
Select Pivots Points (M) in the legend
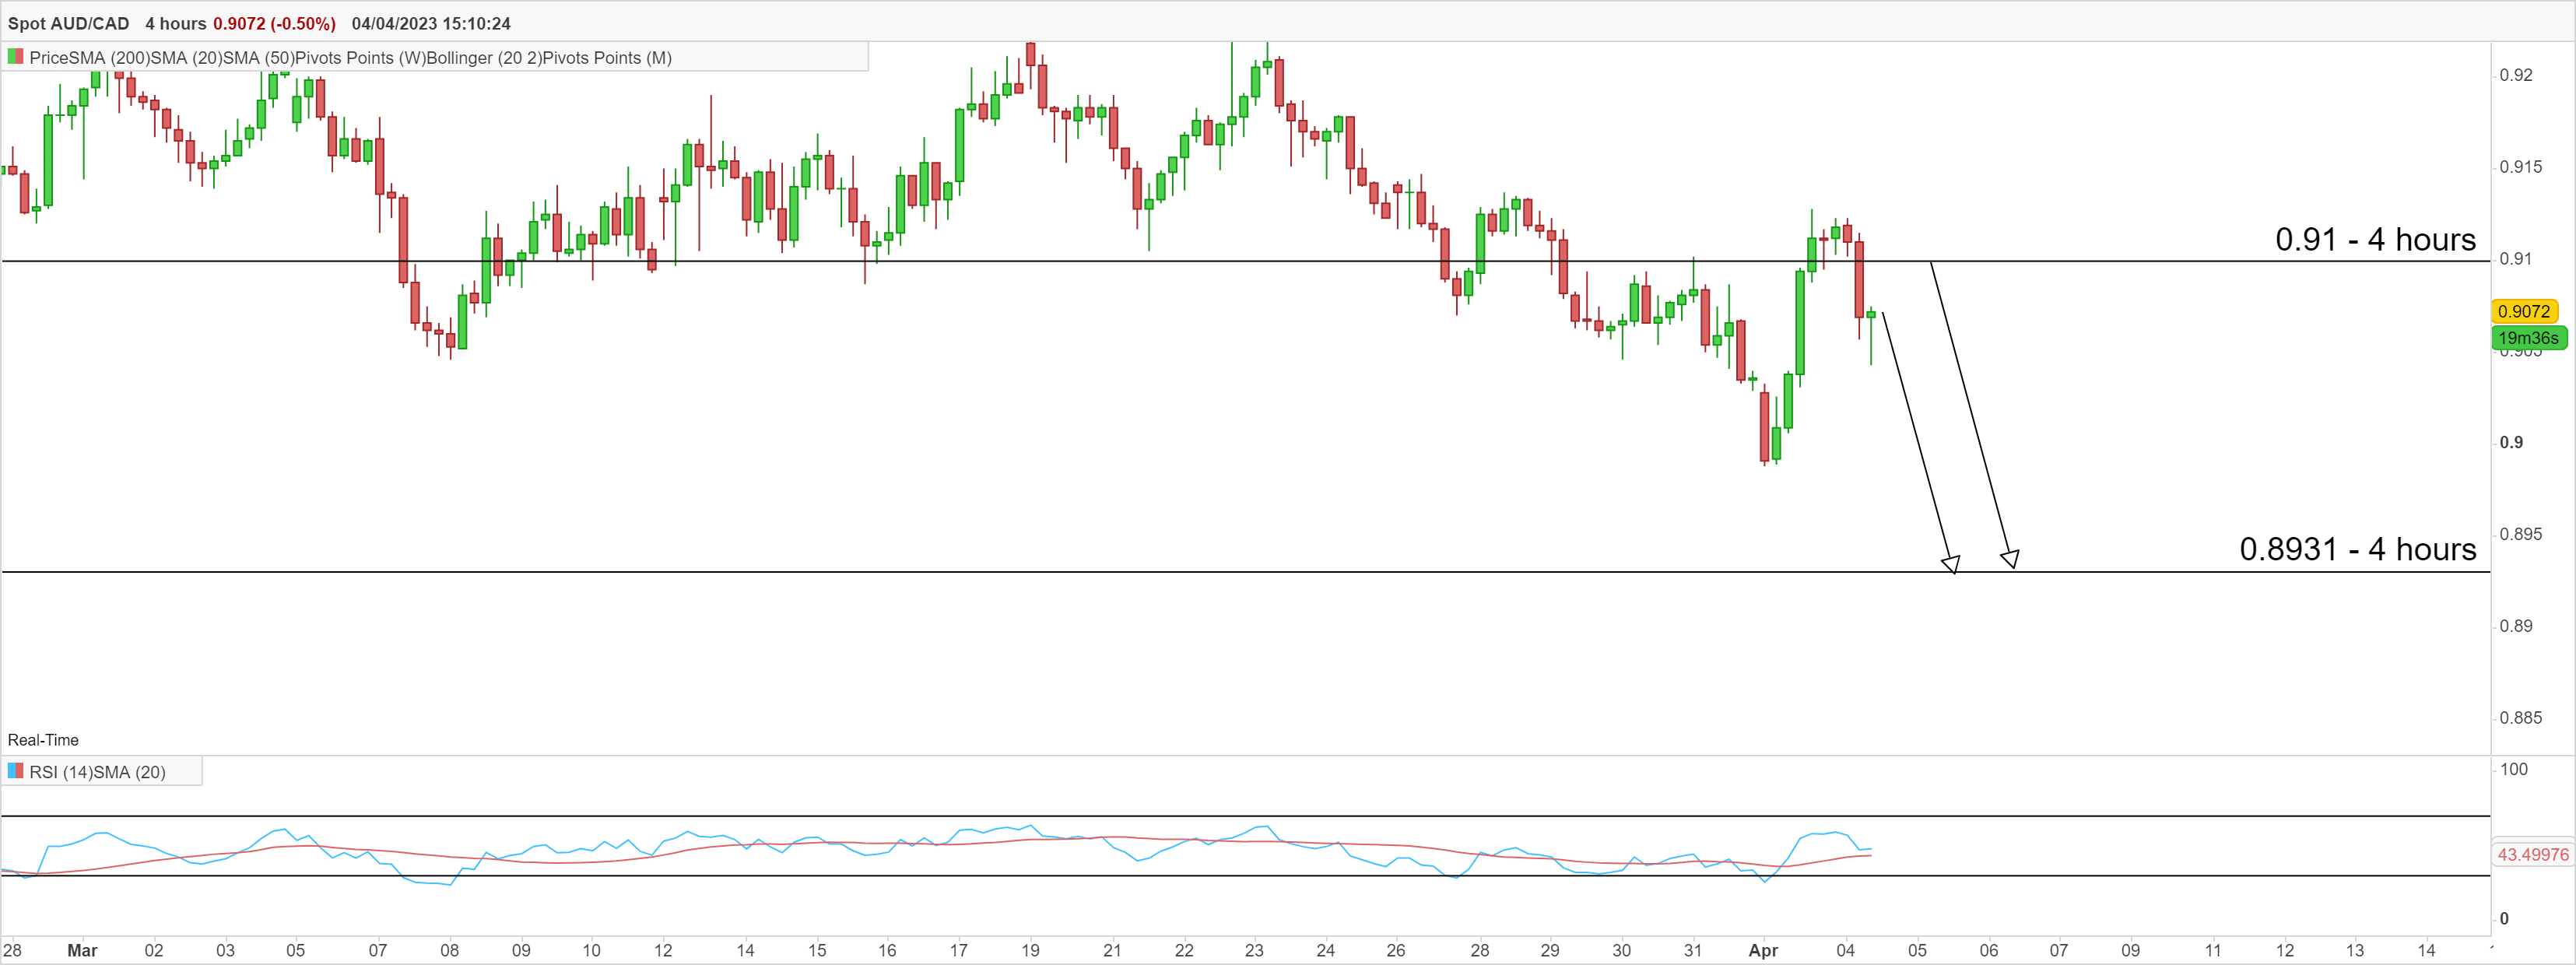point(607,58)
